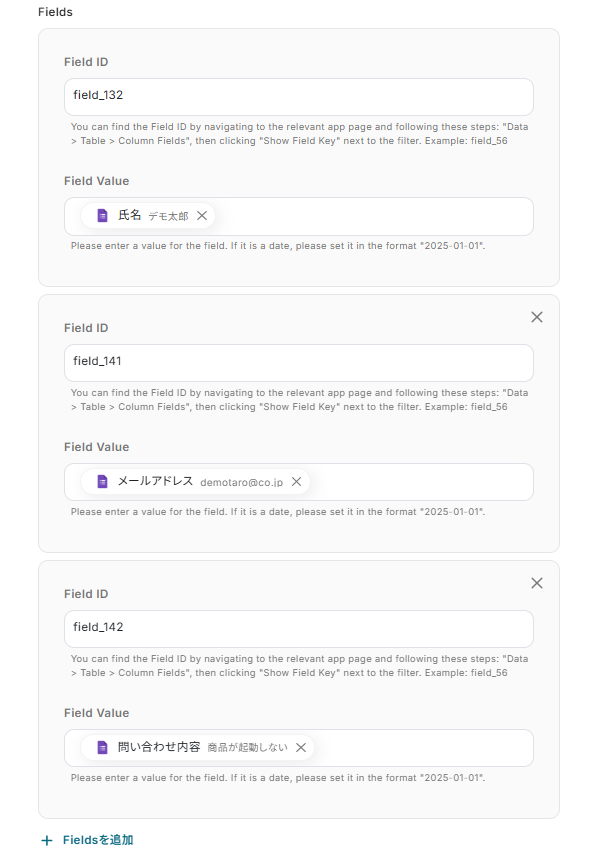Screen dimensions: 599x860
Task: Focus the Field ID input containing field_142
Action: (299, 629)
